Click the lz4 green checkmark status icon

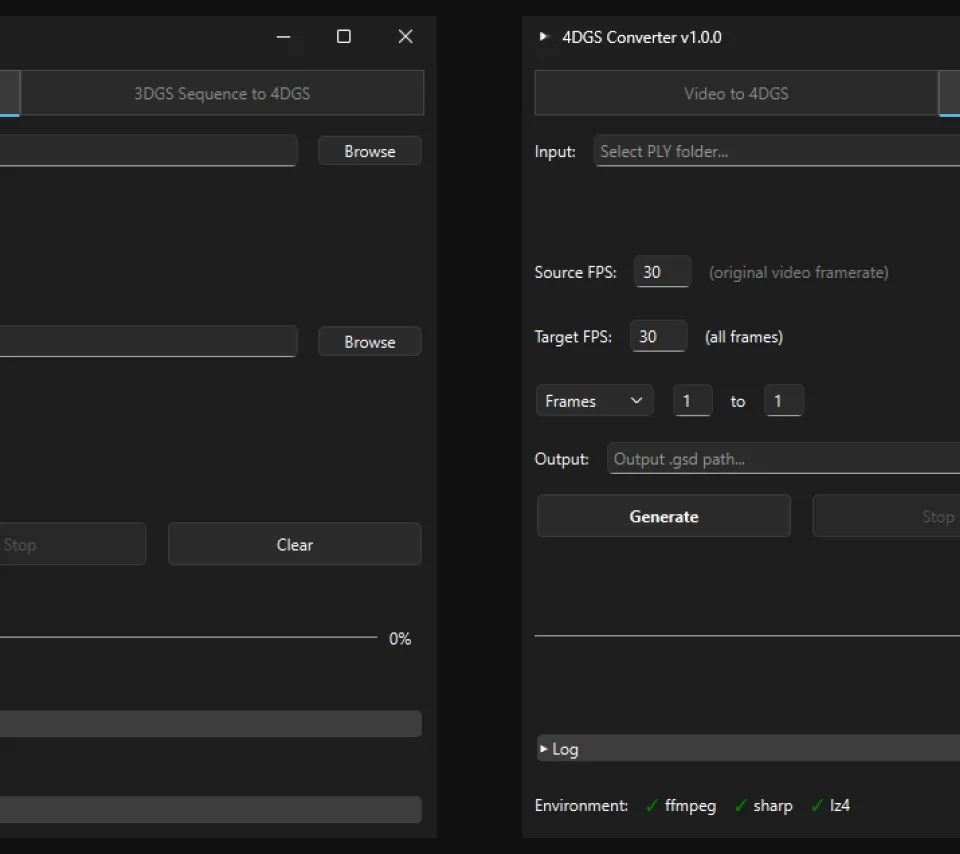(x=817, y=806)
